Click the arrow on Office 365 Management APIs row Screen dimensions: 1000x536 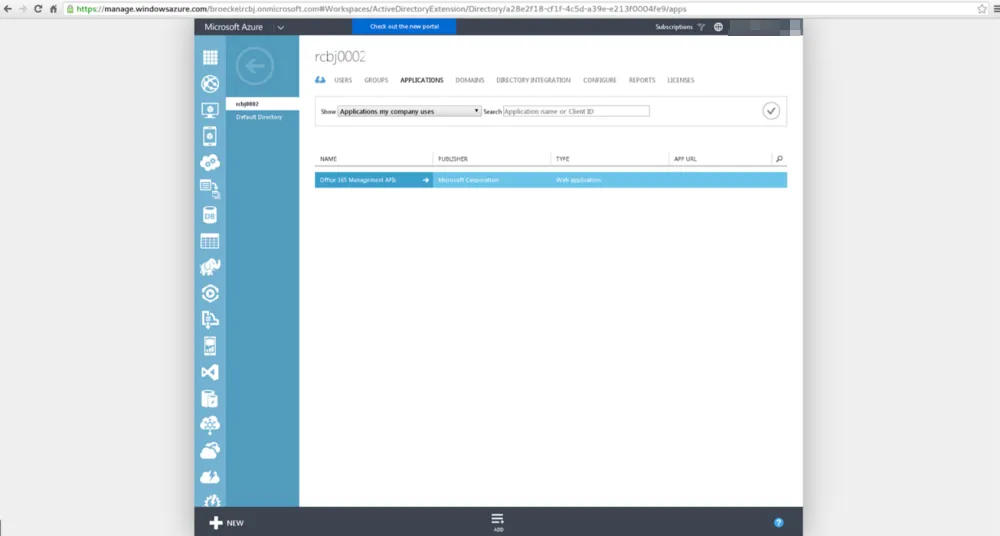(x=425, y=180)
